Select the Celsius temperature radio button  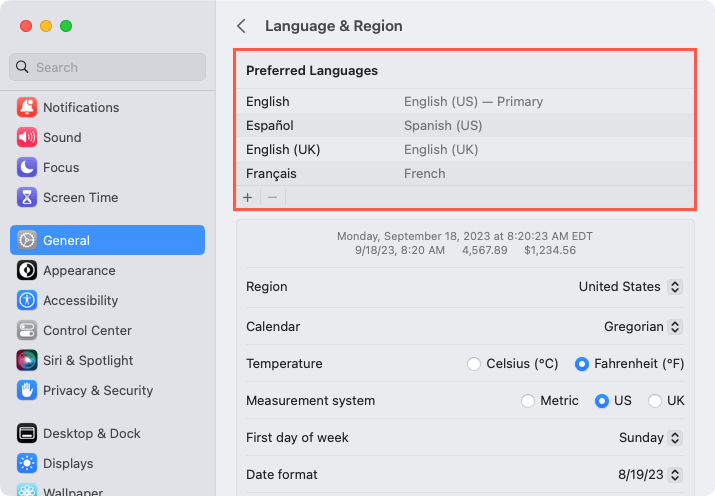click(474, 364)
